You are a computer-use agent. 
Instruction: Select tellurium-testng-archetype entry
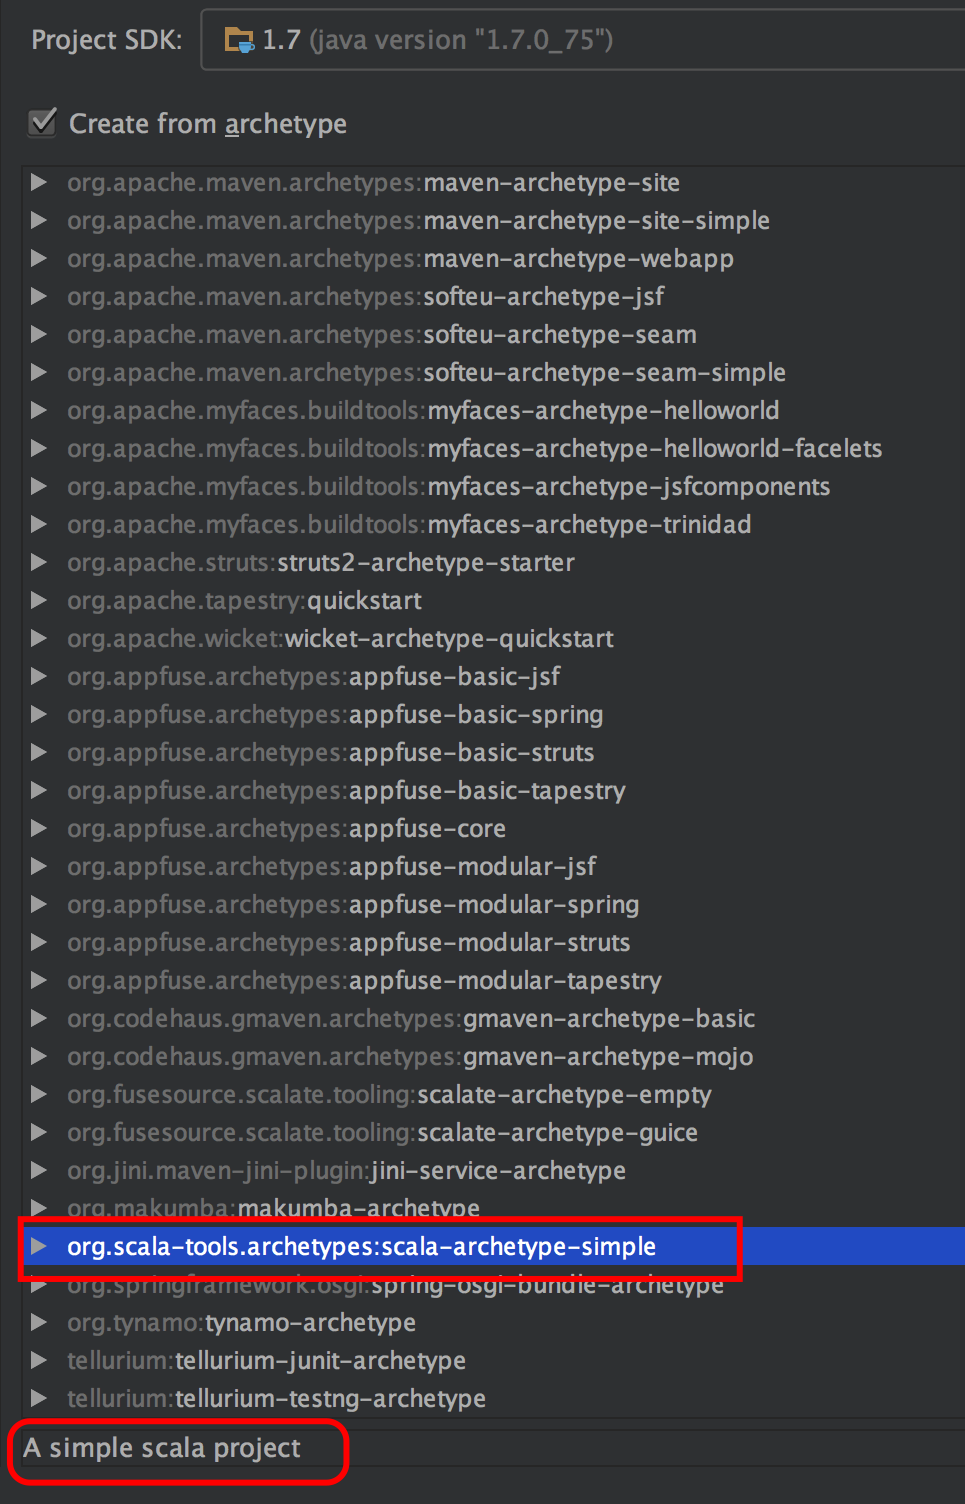277,1398
